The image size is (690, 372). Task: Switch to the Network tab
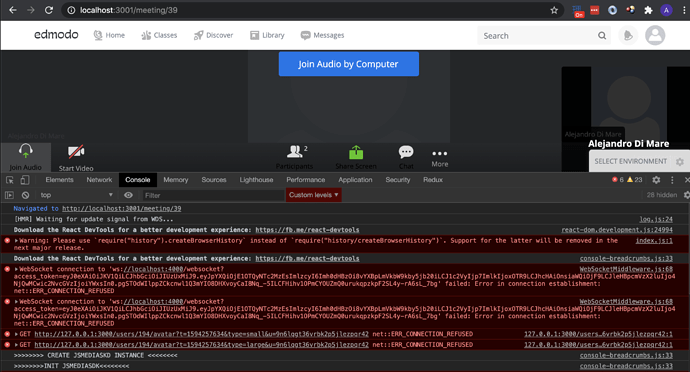point(99,180)
